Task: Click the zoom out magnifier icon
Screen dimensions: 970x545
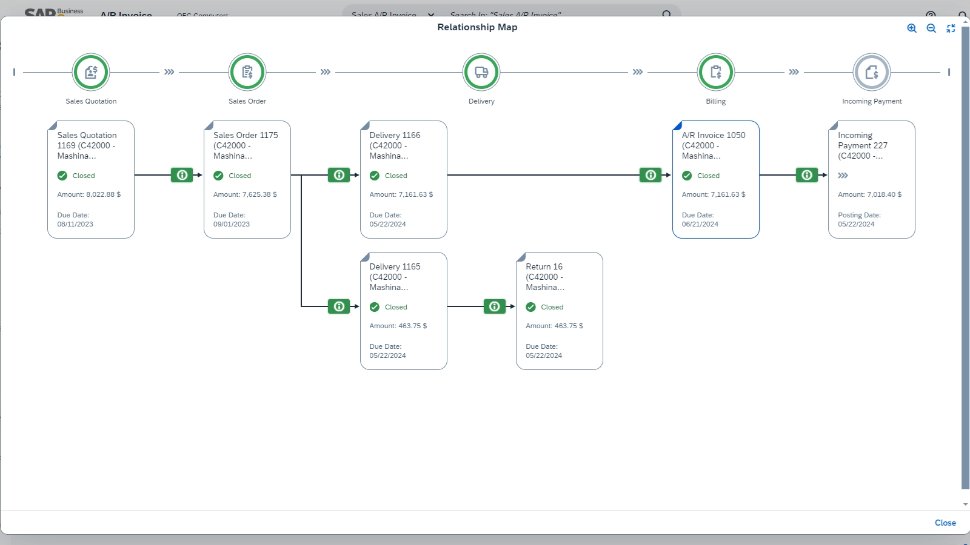Action: click(931, 29)
